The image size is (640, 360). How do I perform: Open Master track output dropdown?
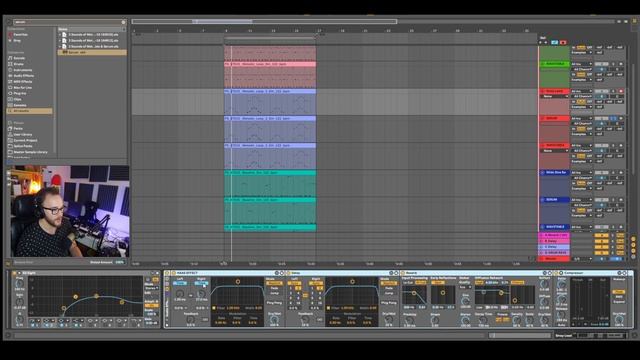581,259
